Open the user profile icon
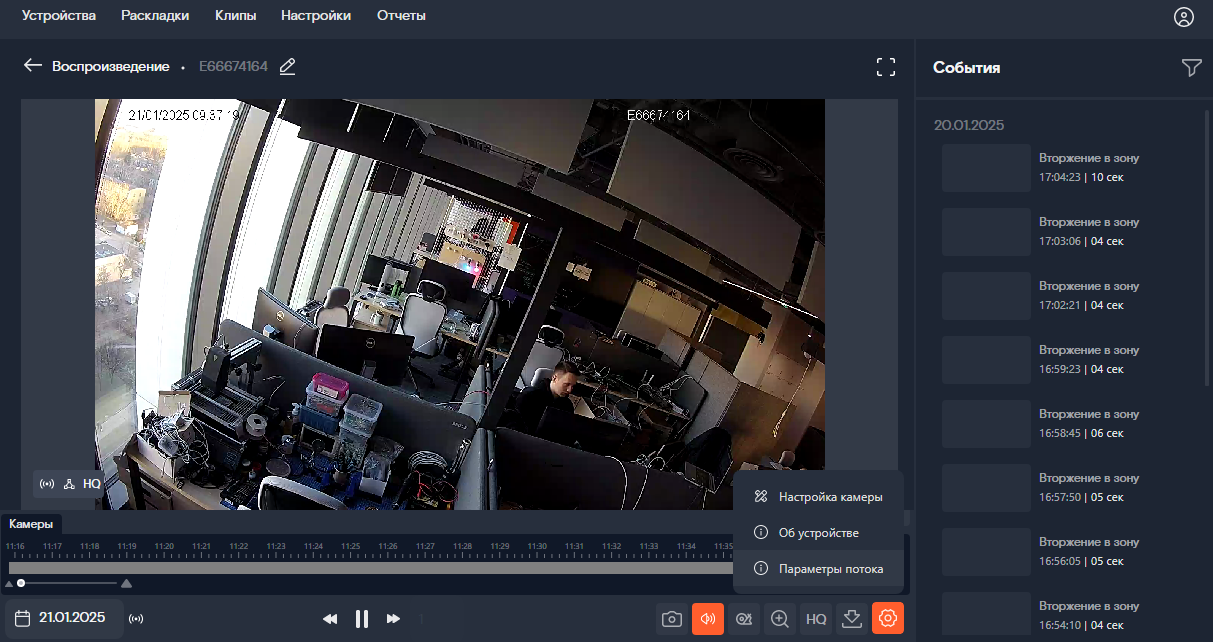 pos(1184,16)
